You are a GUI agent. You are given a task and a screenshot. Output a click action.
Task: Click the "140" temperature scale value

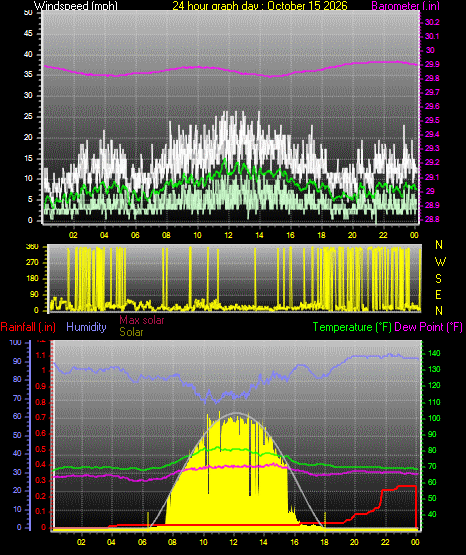[434, 353]
